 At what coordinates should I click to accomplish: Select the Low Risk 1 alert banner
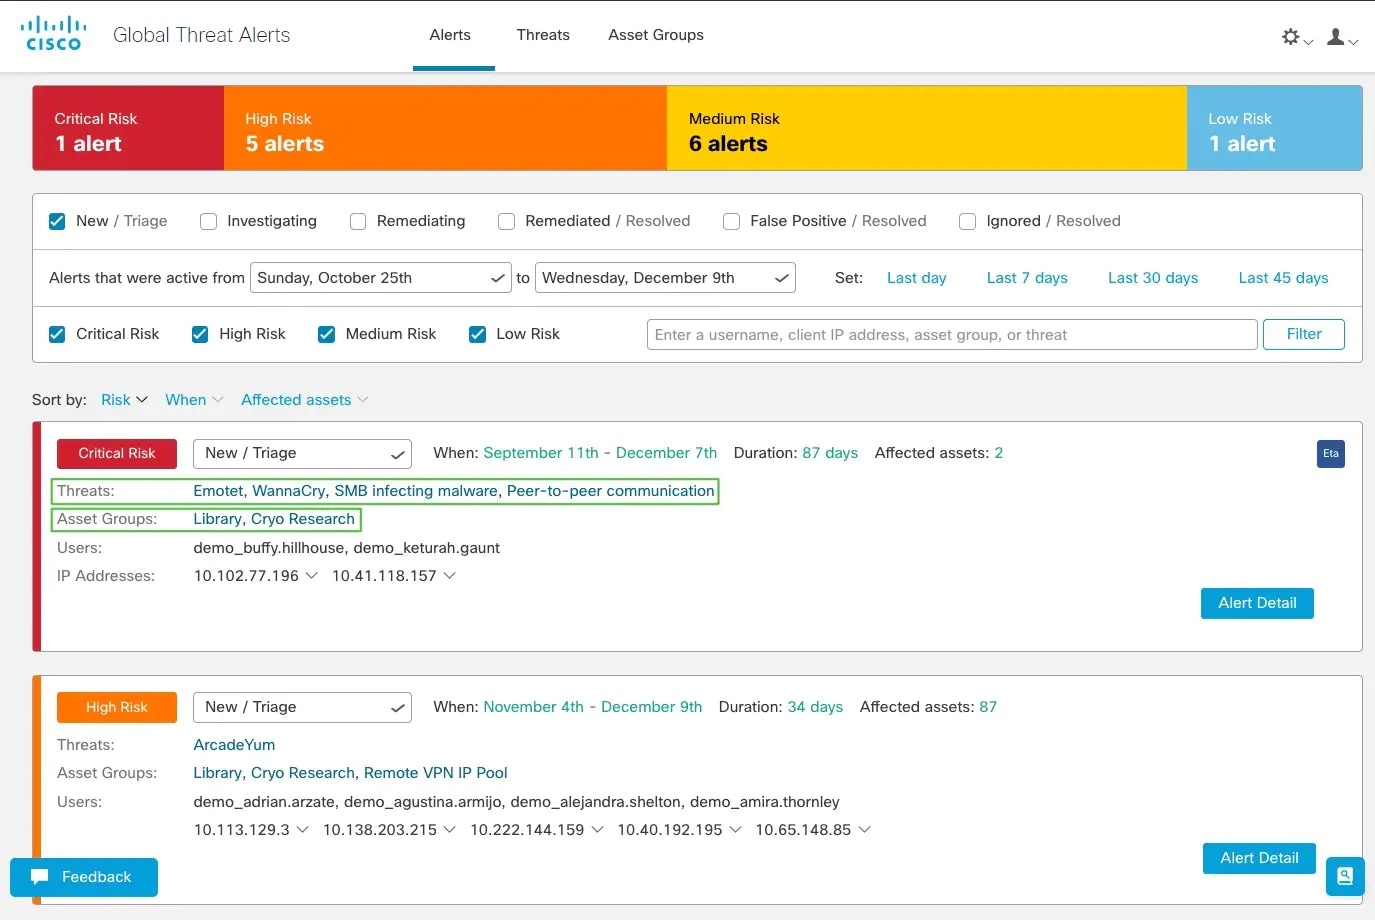(x=1274, y=128)
